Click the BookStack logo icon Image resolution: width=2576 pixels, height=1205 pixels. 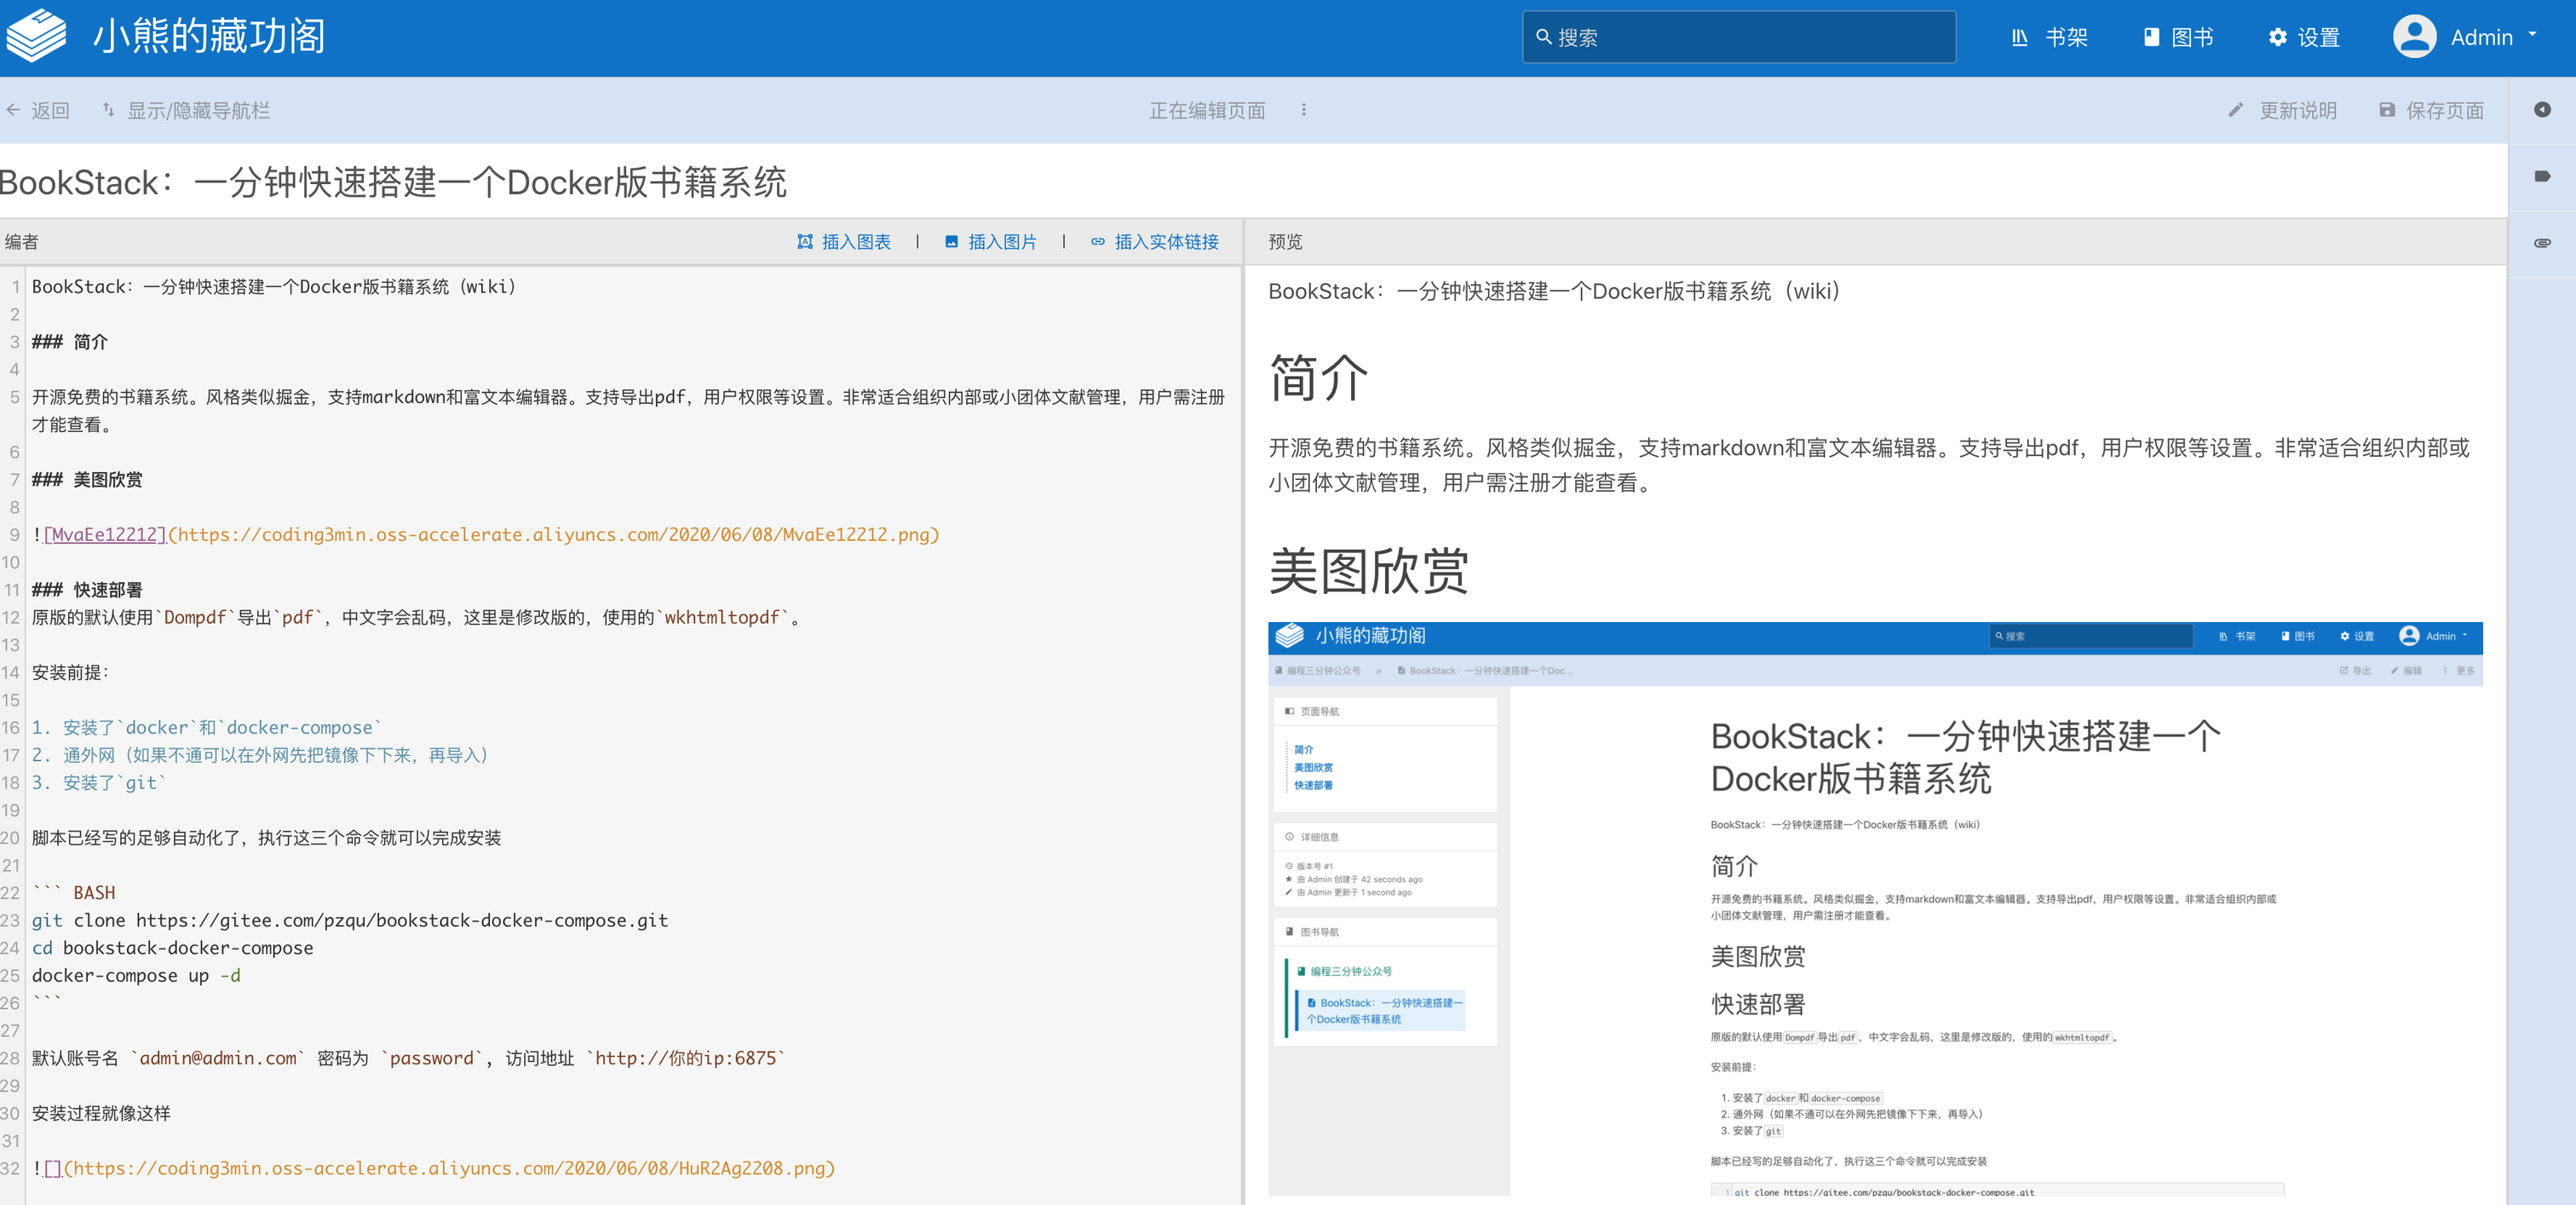point(36,37)
